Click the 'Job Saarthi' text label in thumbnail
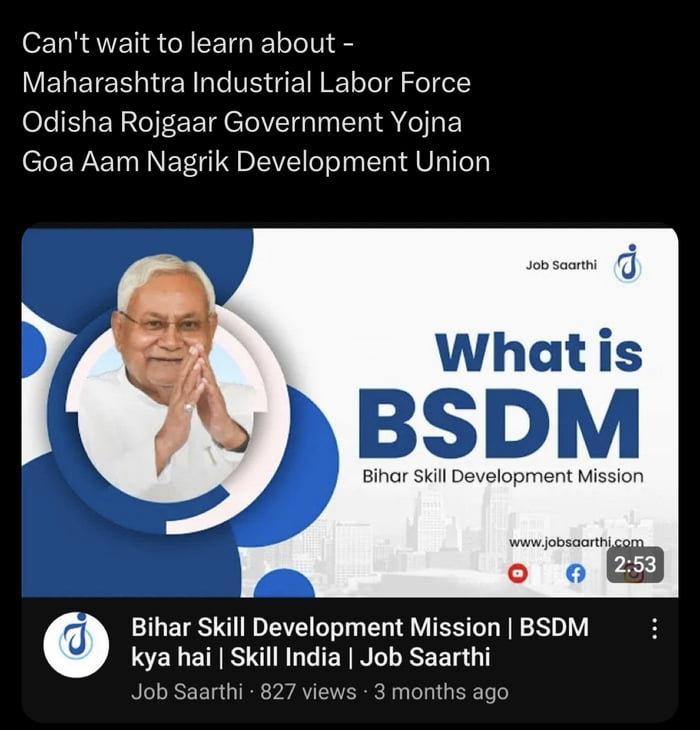The width and height of the screenshot is (700, 730). click(x=561, y=265)
